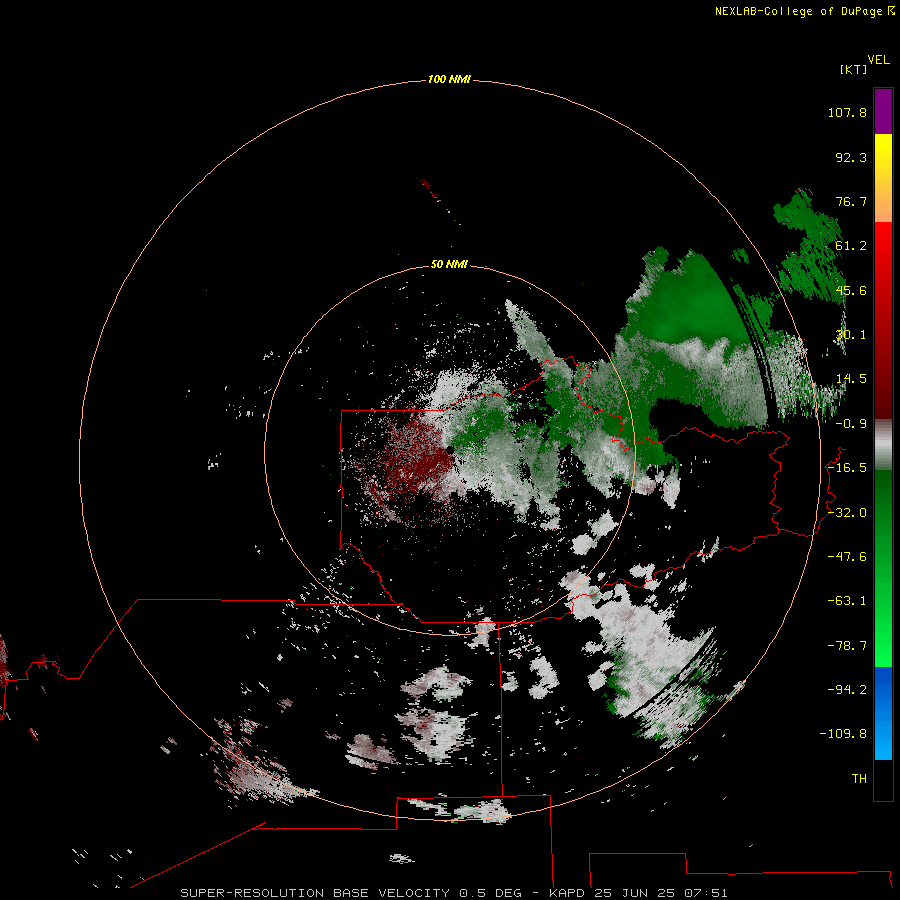Click the -63.1 legend value

tap(847, 601)
